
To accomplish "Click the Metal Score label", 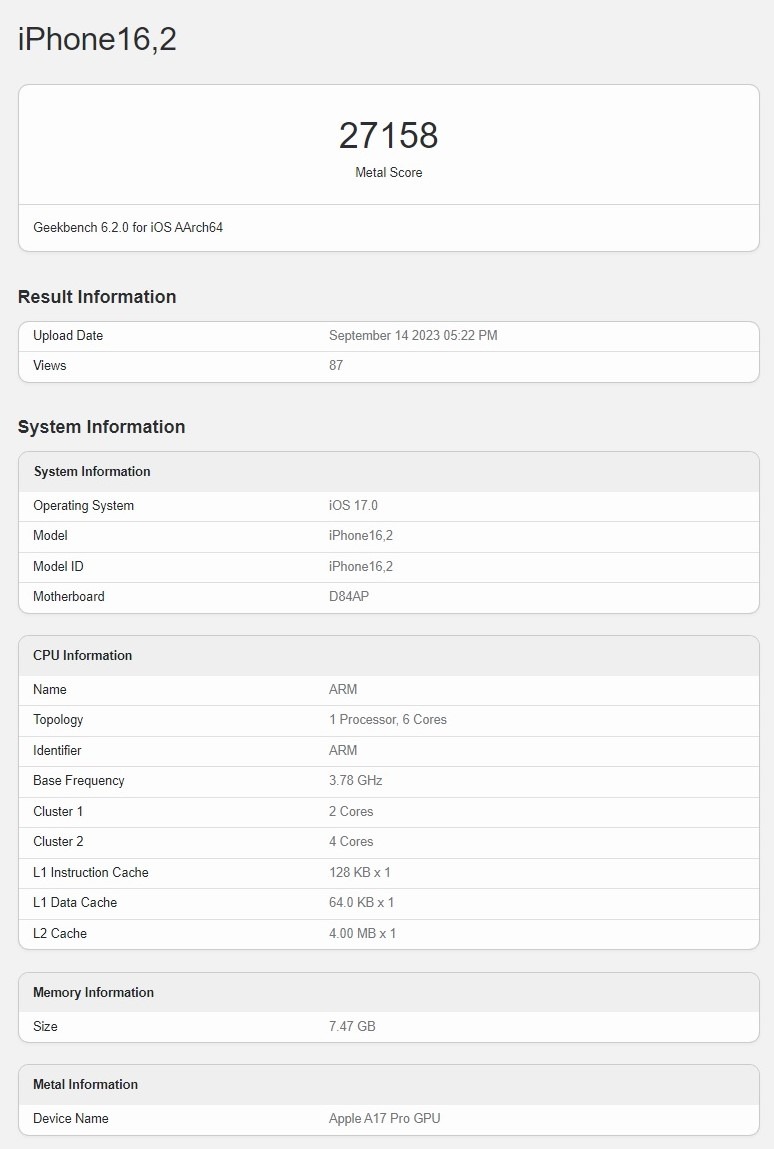I will pos(388,173).
